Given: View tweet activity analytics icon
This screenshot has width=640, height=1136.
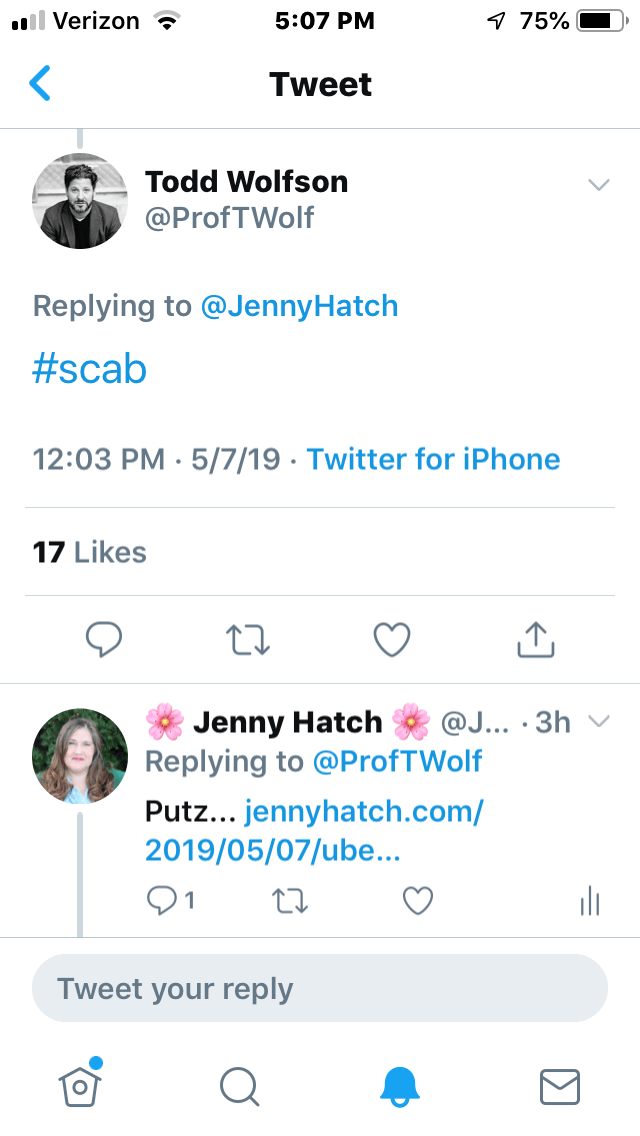Looking at the screenshot, I should [589, 901].
